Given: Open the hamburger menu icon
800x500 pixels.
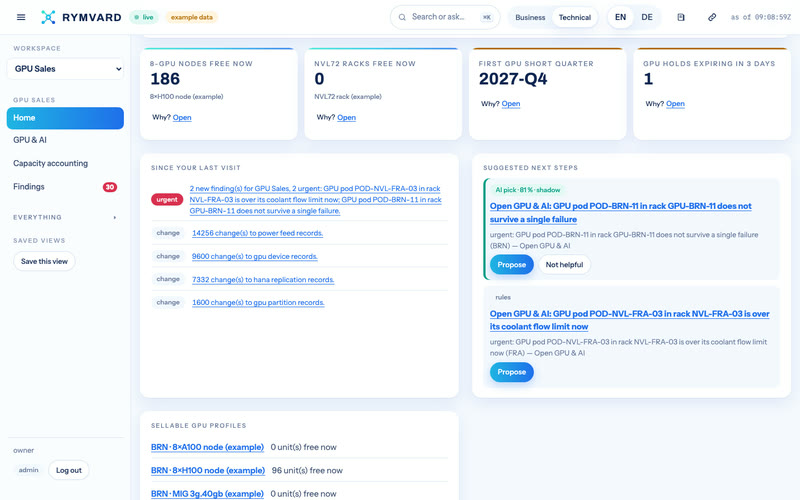Looking at the screenshot, I should click(x=21, y=17).
